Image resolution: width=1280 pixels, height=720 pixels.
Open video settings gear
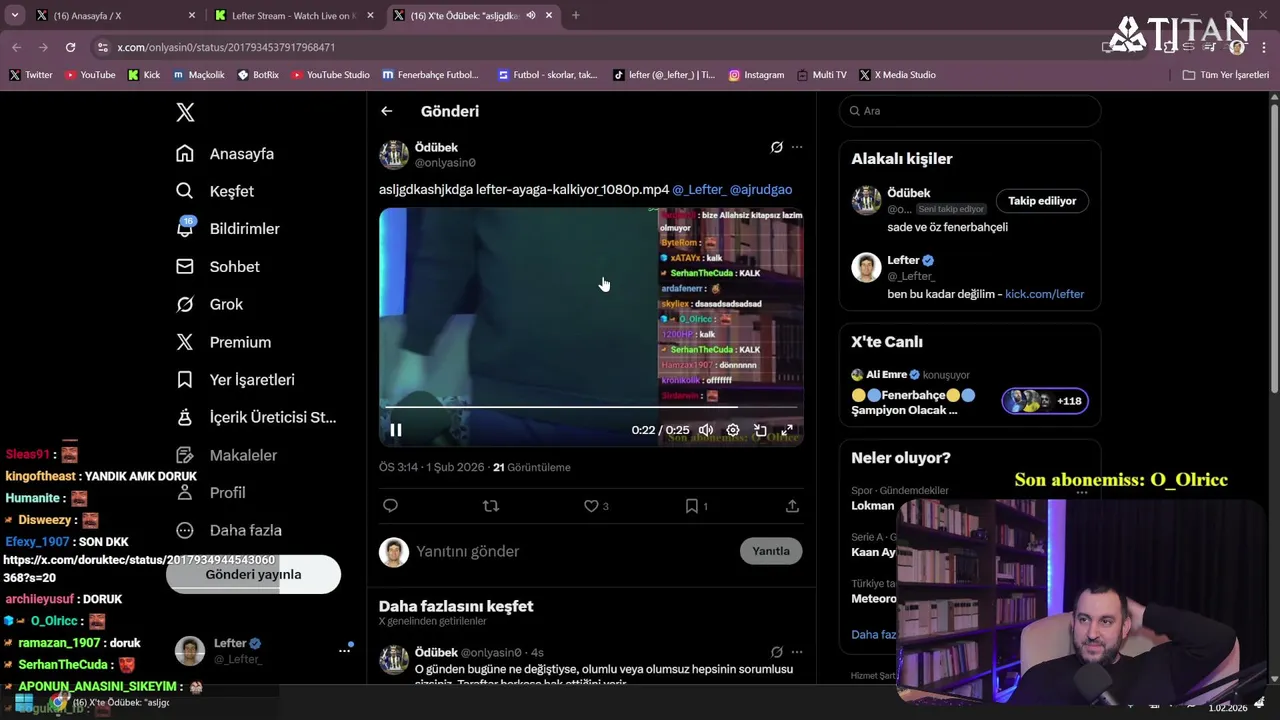tap(733, 430)
